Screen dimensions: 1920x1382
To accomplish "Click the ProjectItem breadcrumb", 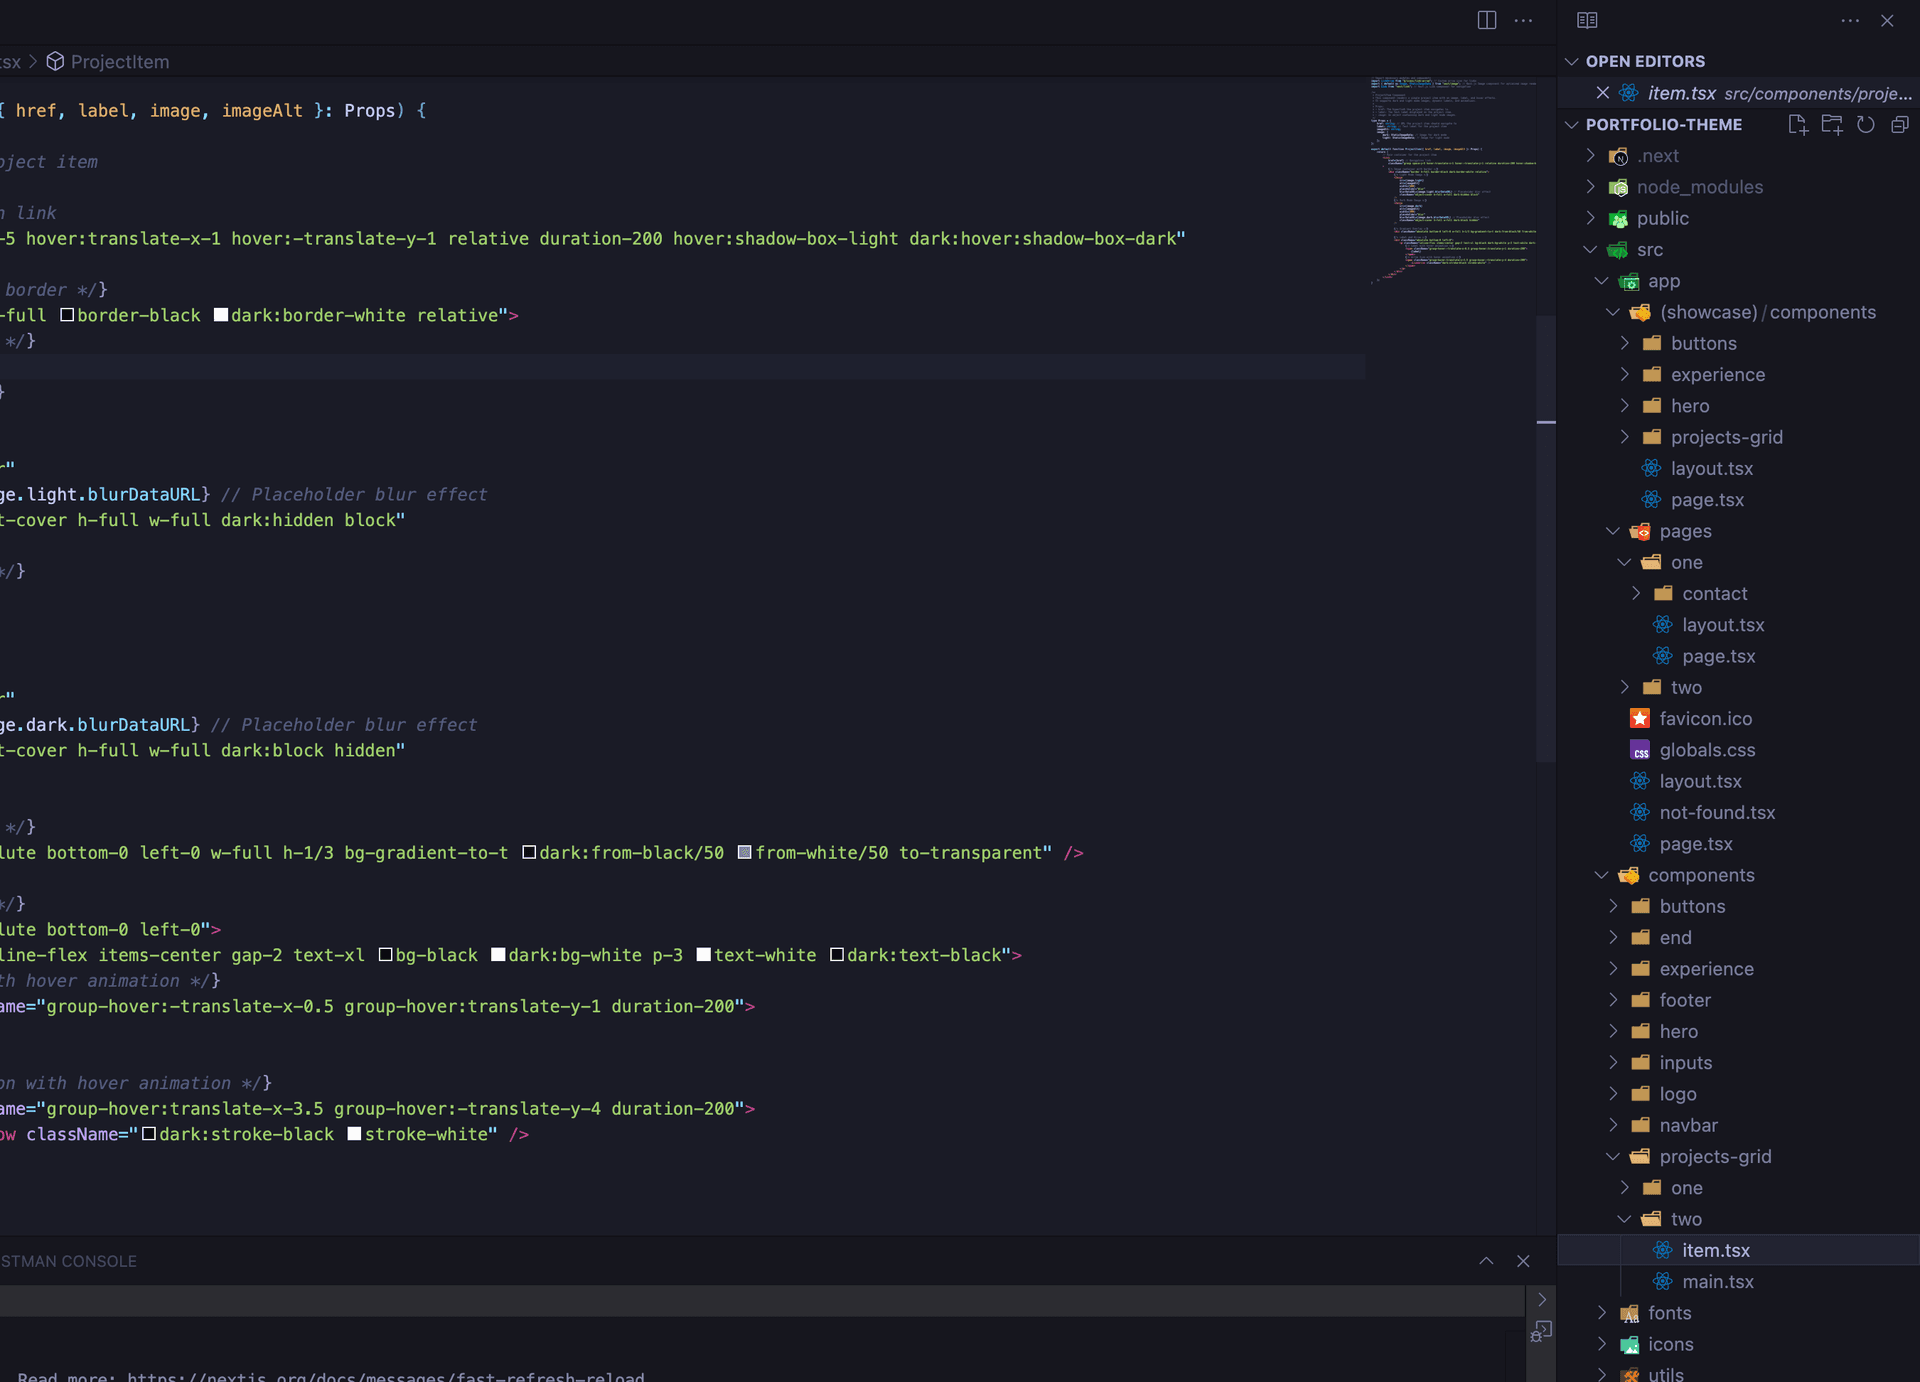I will click(119, 62).
